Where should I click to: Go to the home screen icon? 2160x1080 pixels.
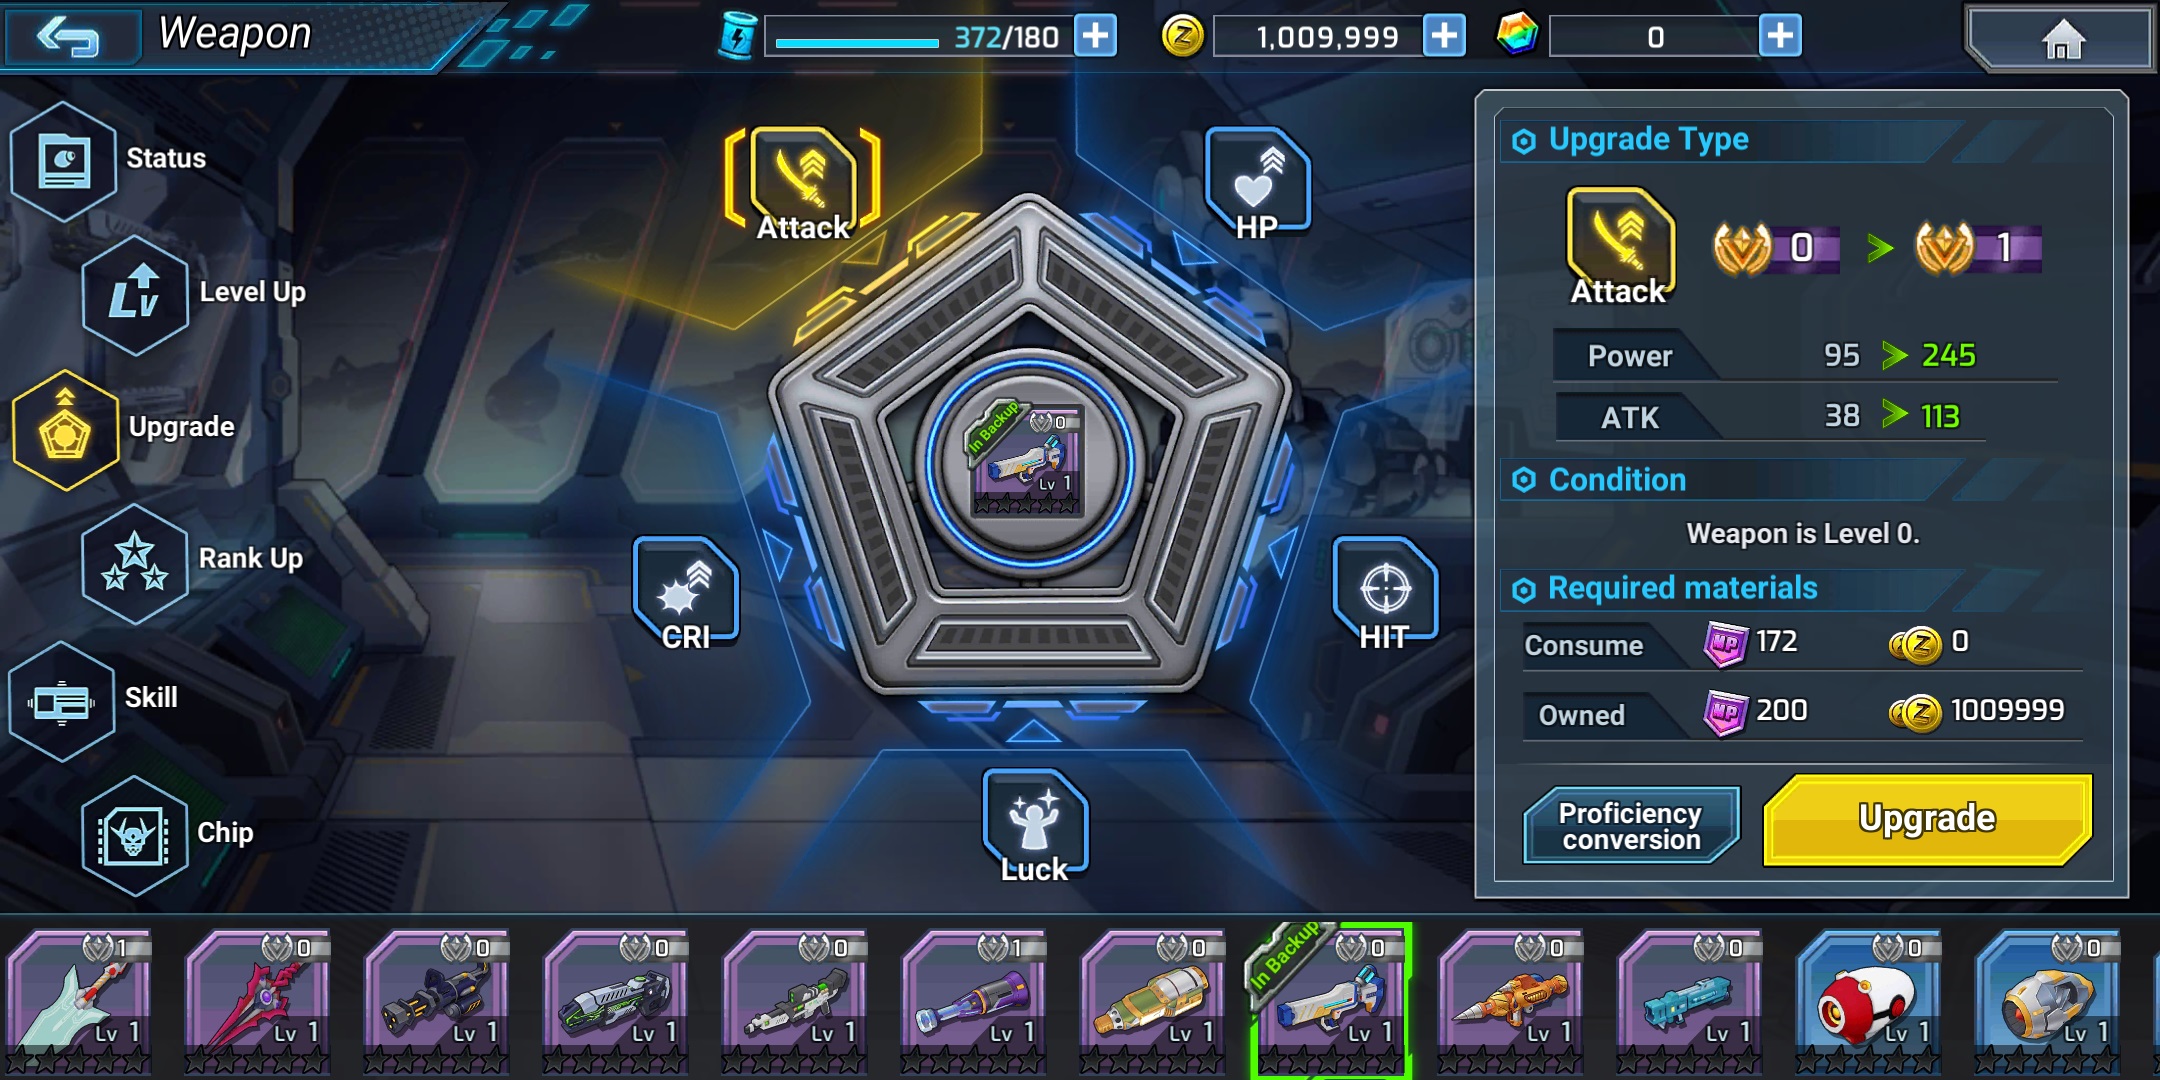[x=2061, y=38]
